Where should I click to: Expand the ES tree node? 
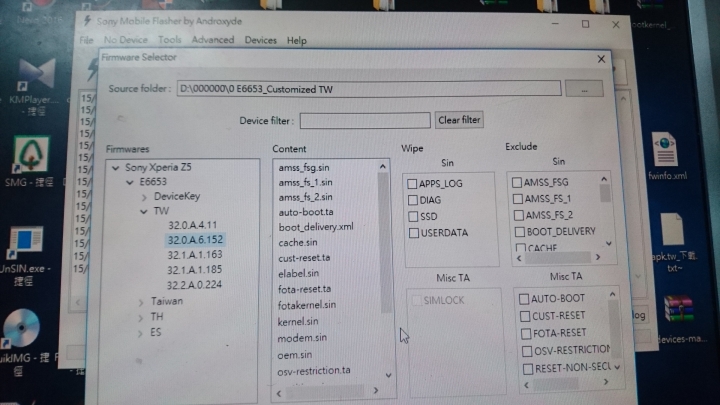(140, 333)
